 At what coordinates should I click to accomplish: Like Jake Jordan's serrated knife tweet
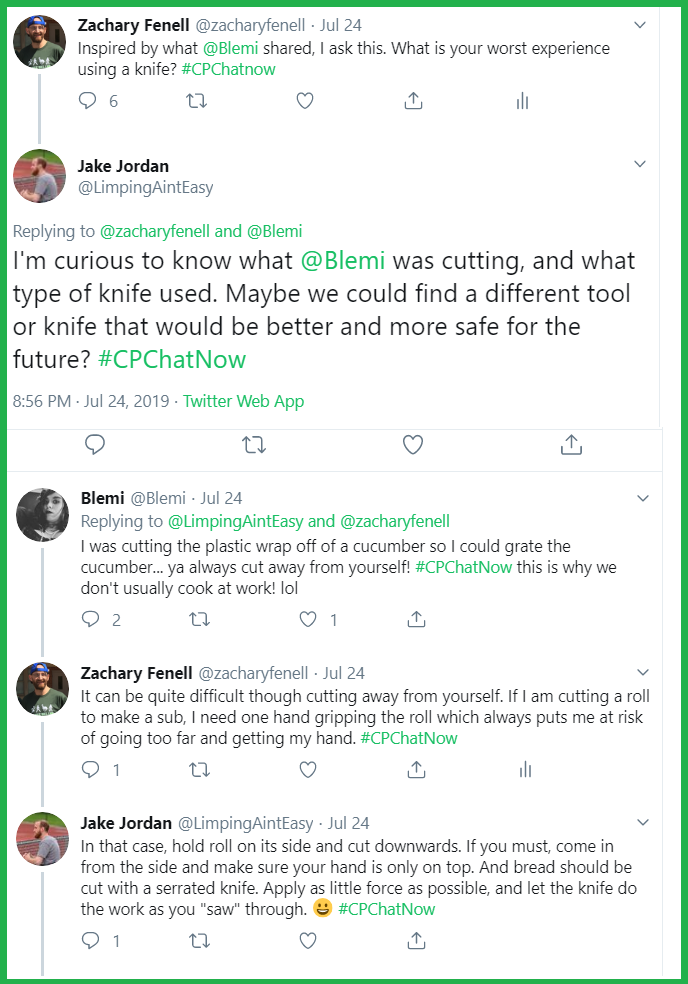pyautogui.click(x=309, y=940)
